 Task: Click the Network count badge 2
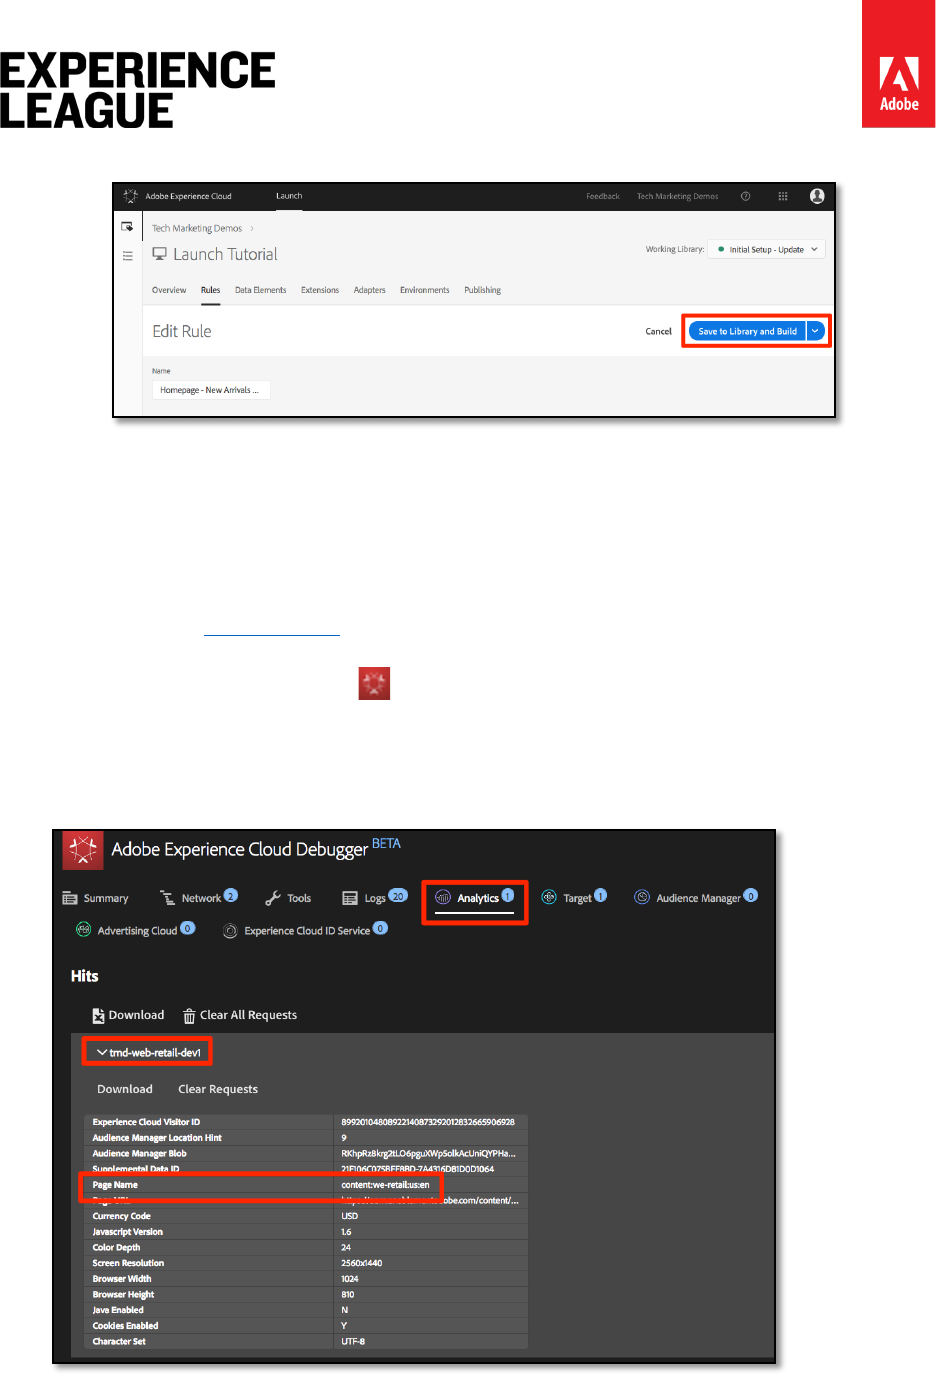[231, 895]
